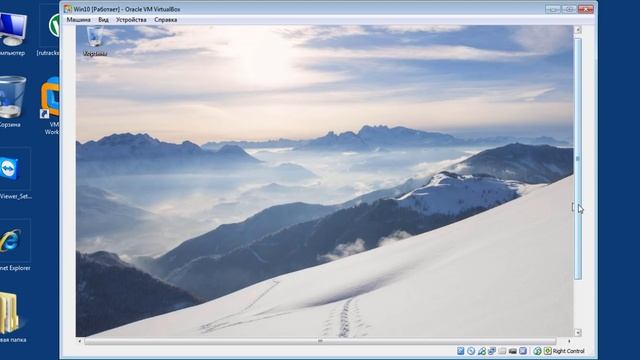Open the Вид menu
Viewport: 640px width, 360px height.
click(x=103, y=20)
